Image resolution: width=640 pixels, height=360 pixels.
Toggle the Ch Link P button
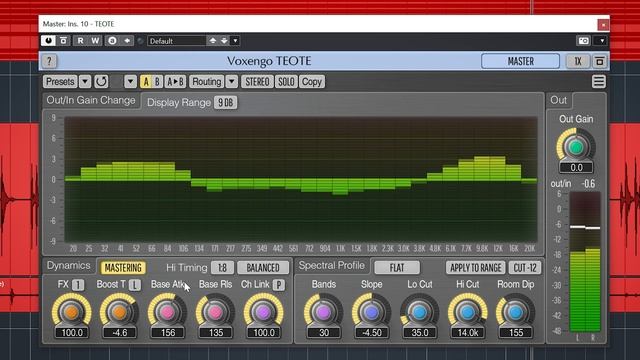[278, 285]
